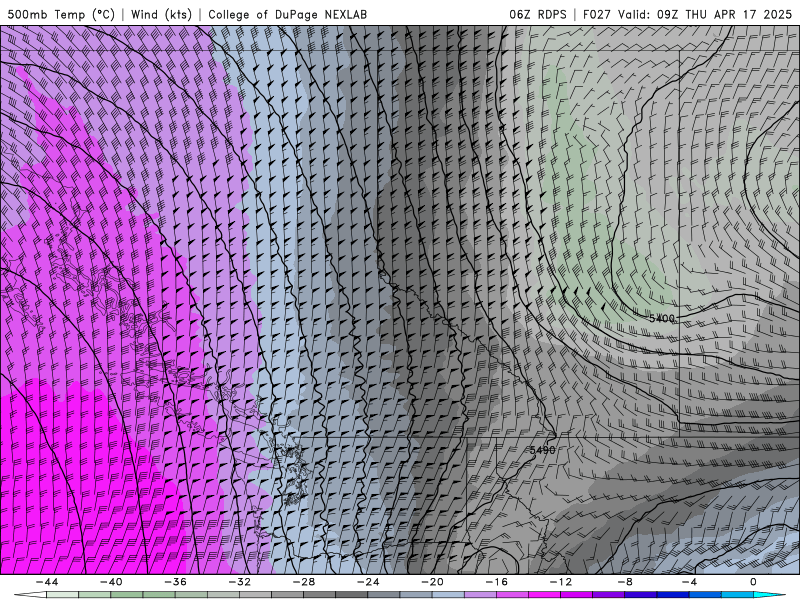Screen dimensions: 800x600
Task: Select the -4 colorbar tick label
Action: tap(689, 582)
